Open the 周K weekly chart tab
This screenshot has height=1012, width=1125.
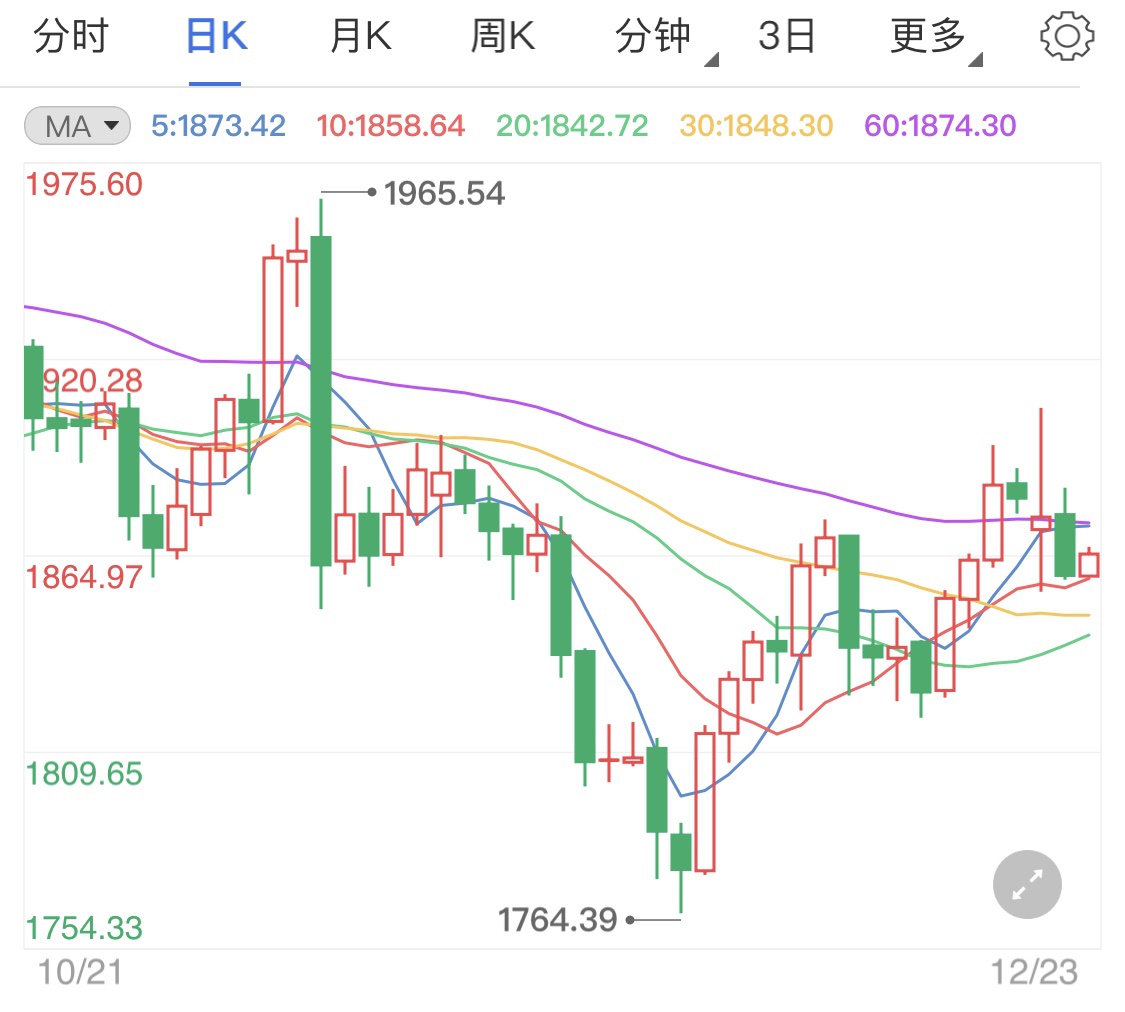tap(503, 37)
